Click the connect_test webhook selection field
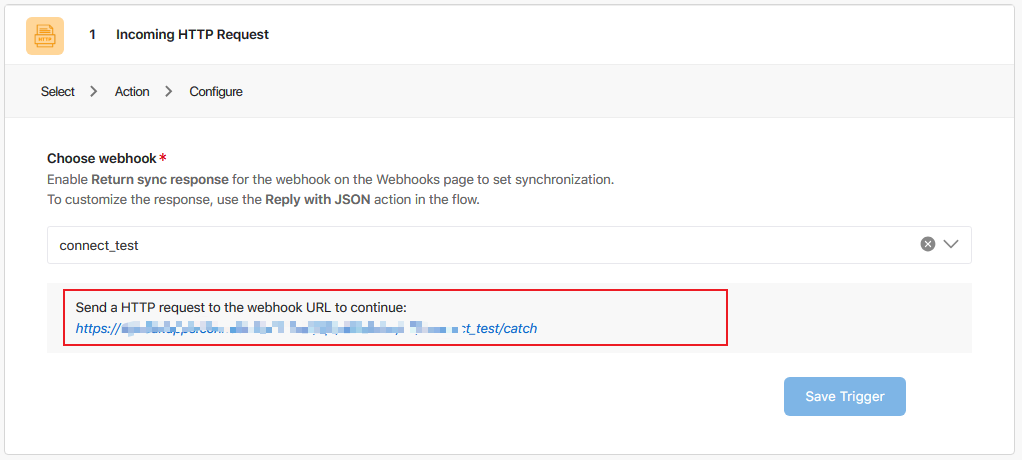 click(480, 244)
